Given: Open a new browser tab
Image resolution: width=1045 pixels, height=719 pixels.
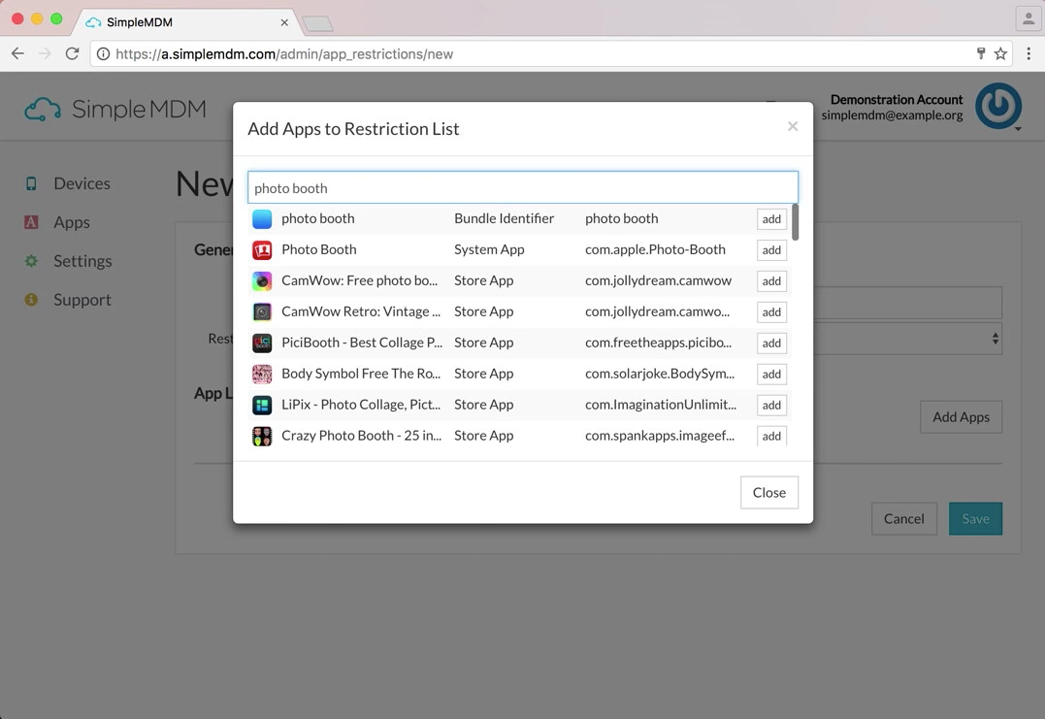Looking at the screenshot, I should pyautogui.click(x=318, y=24).
